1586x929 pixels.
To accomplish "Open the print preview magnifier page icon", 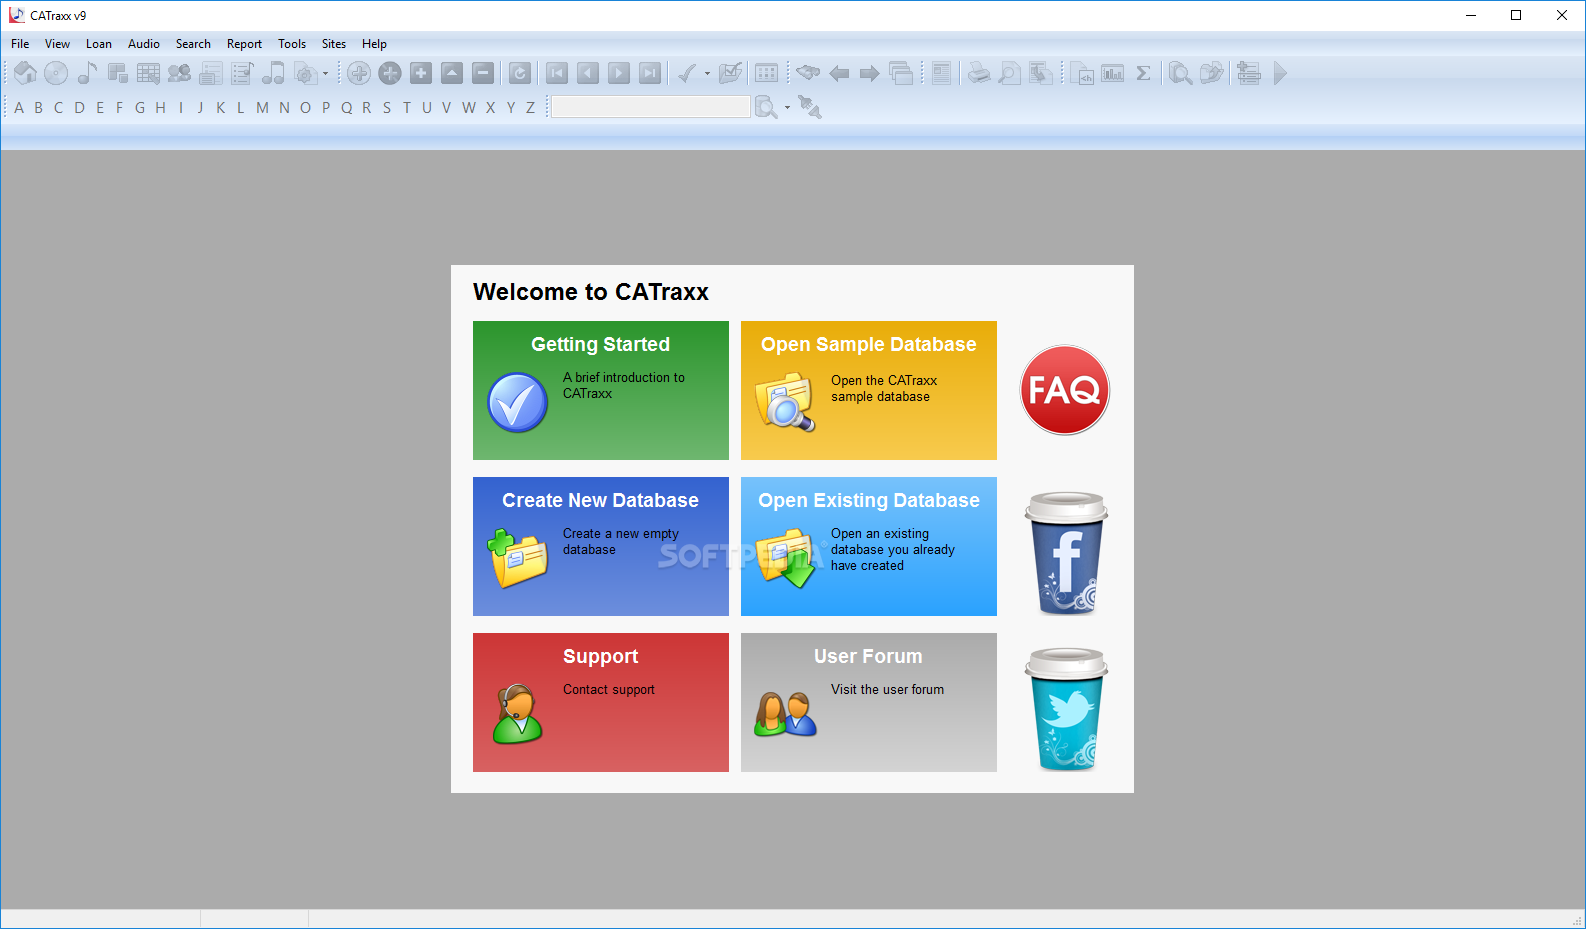I will coord(1010,73).
